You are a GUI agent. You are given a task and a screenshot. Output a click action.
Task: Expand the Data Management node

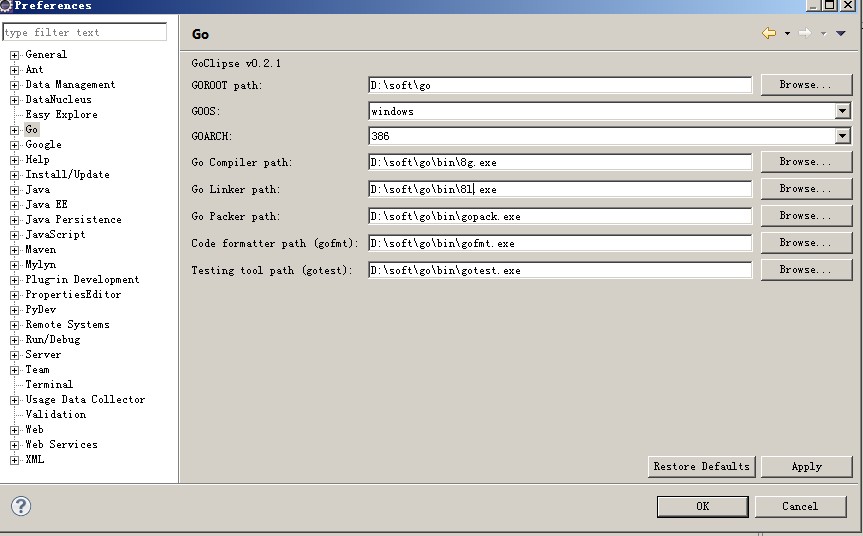tap(14, 85)
